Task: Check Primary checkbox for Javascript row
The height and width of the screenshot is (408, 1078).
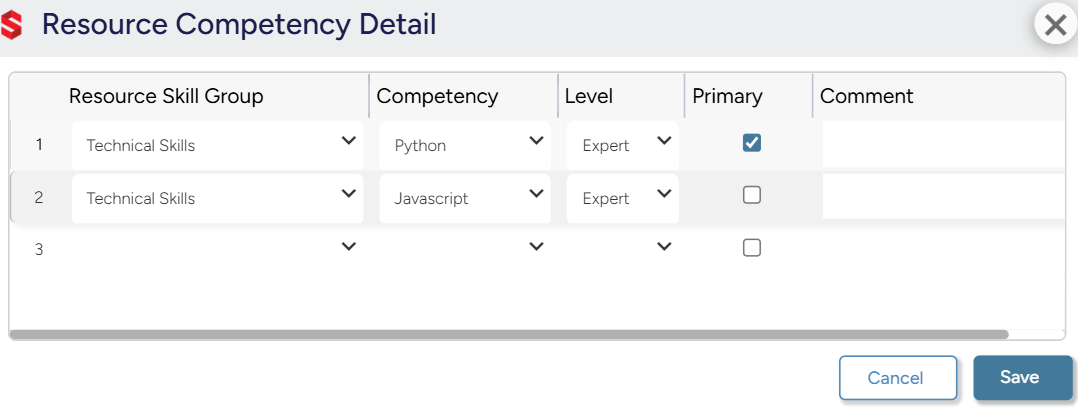Action: (x=752, y=196)
